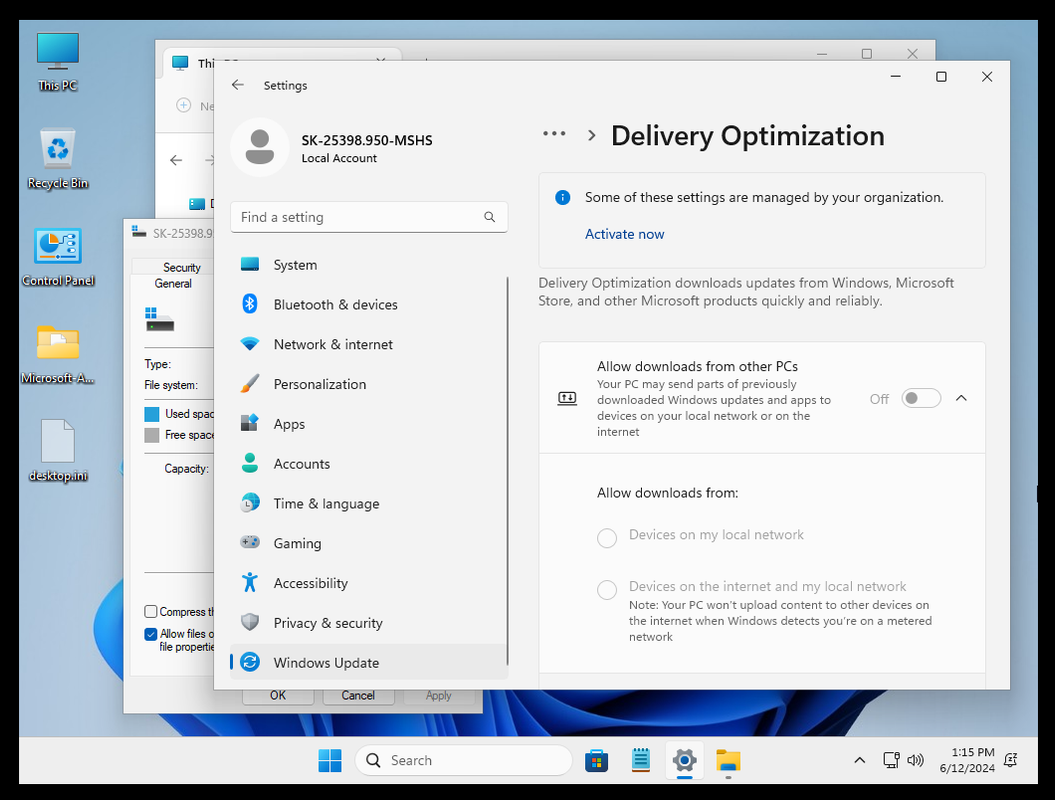Show hidden icons tray chevron
The width and height of the screenshot is (1055, 800).
click(859, 760)
